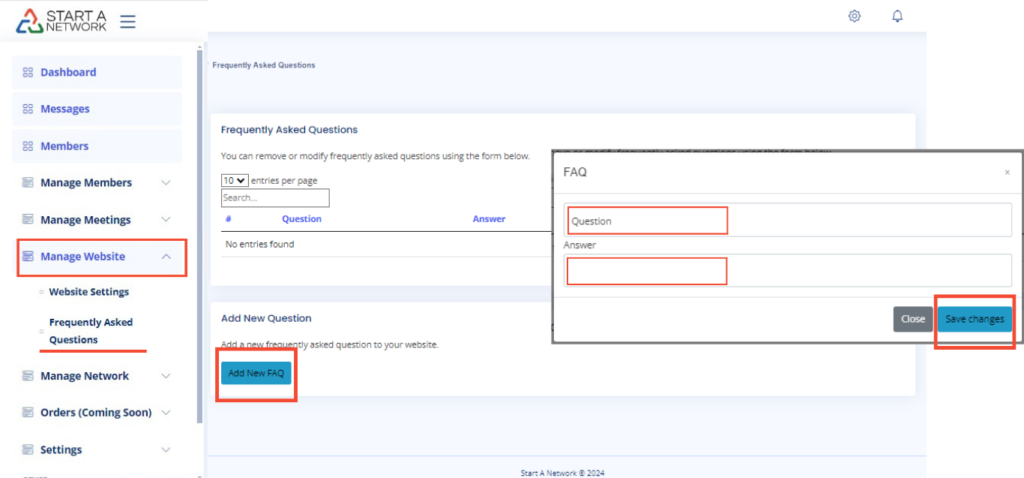Open the entries per page dropdown
The width and height of the screenshot is (1024, 478).
[x=234, y=180]
